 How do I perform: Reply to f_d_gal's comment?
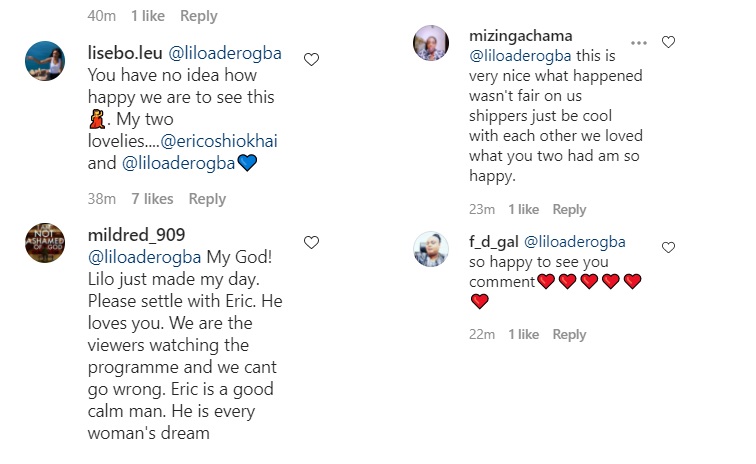pos(569,334)
